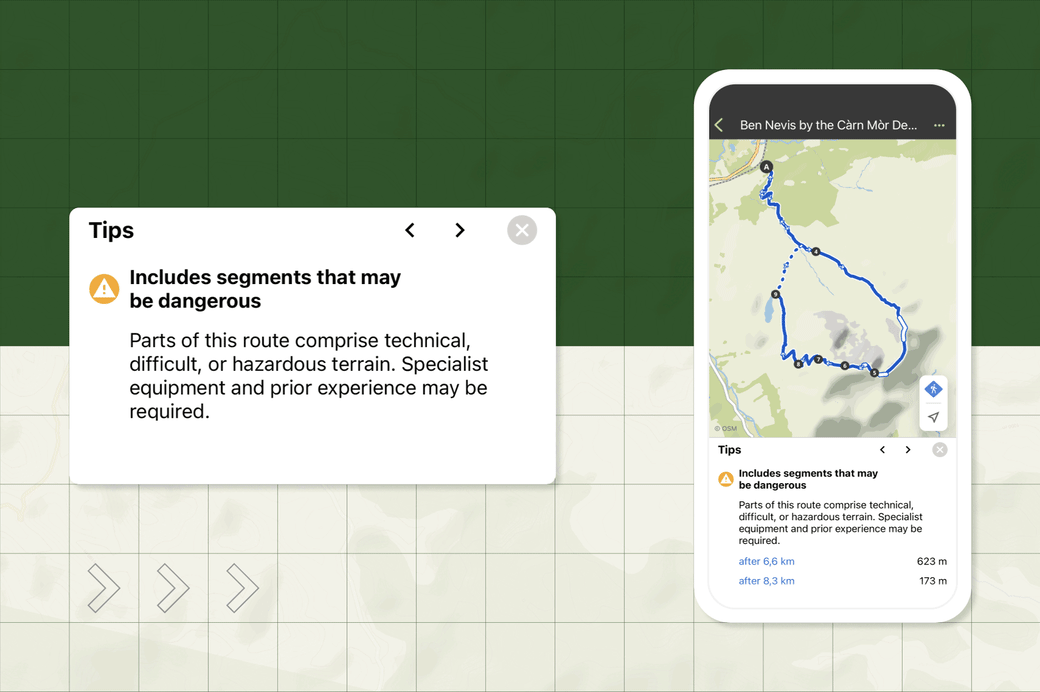Click next arrow in large Tips card
This screenshot has height=692, width=1040.
pos(460,230)
